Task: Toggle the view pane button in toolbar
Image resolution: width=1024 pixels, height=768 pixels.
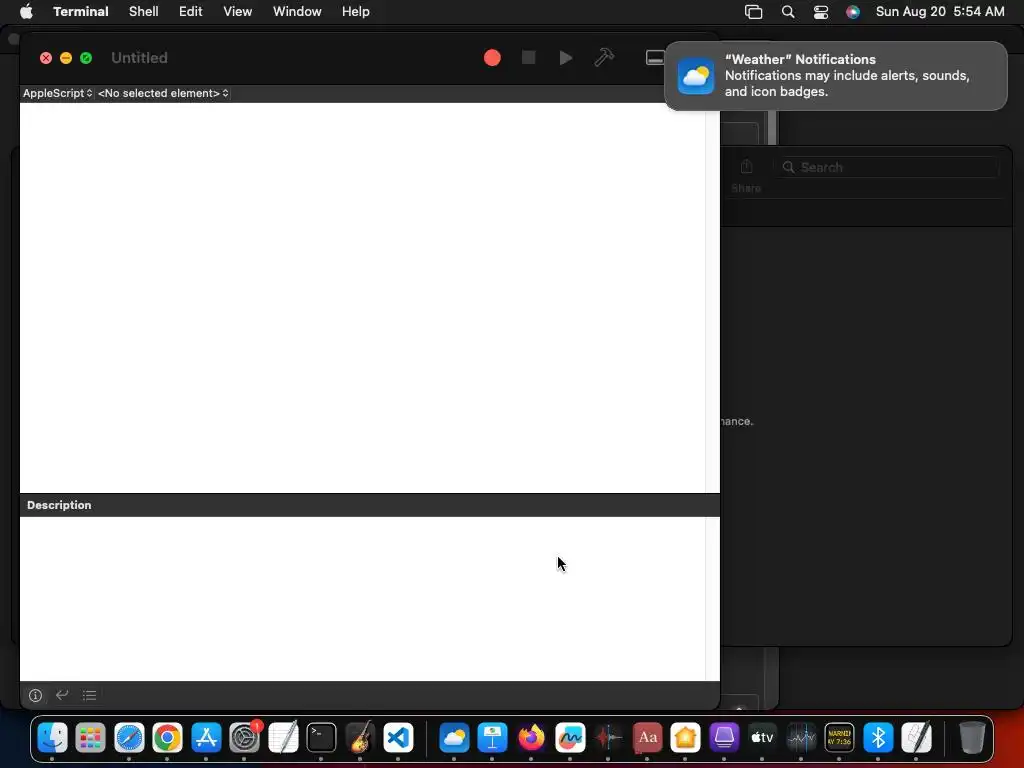Action: pyautogui.click(x=655, y=57)
